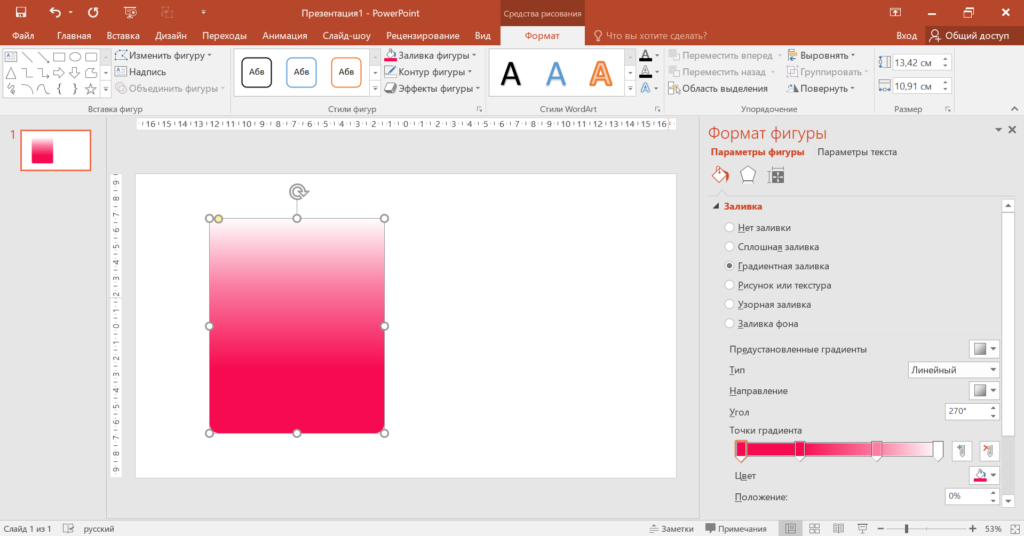
Task: Open the Тип Линейный dropdown
Action: (953, 370)
